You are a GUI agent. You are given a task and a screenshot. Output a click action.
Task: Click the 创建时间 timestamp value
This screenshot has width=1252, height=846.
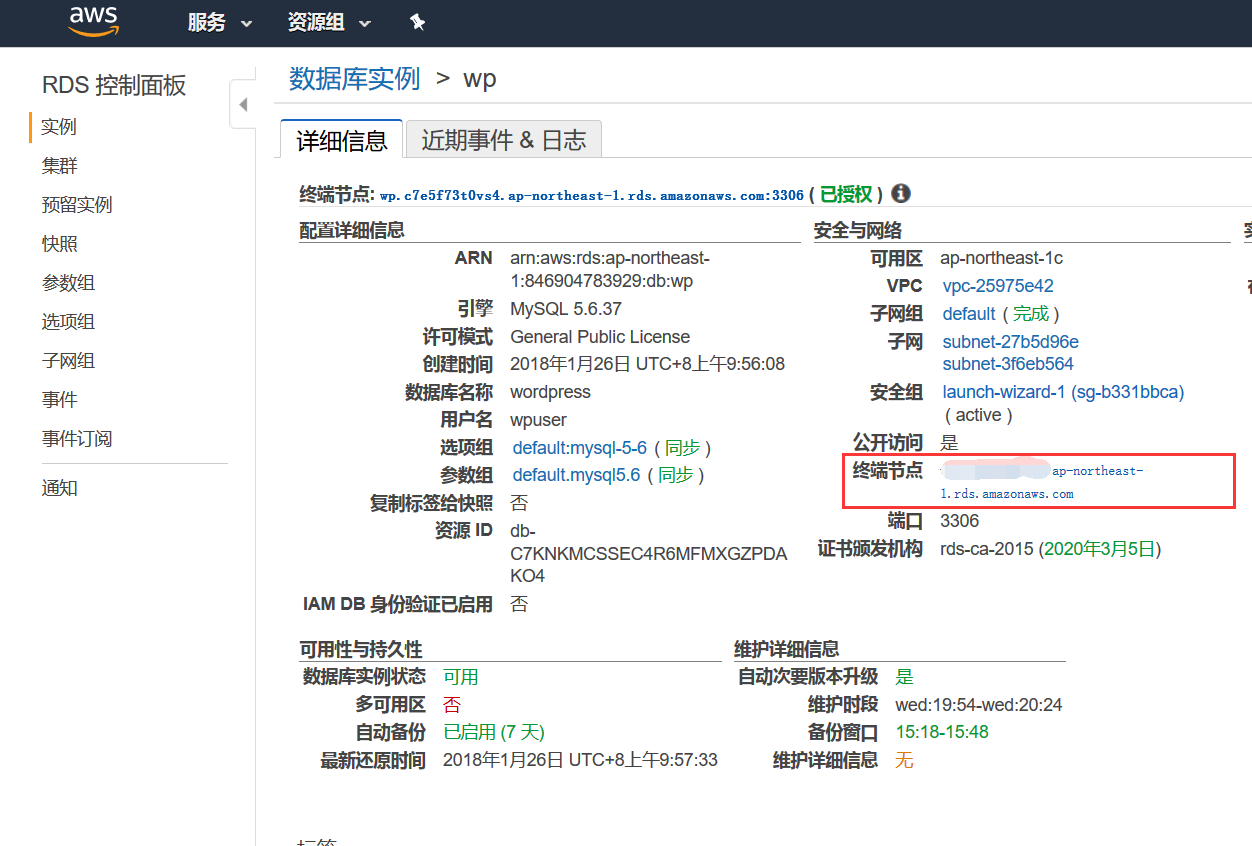(x=647, y=364)
